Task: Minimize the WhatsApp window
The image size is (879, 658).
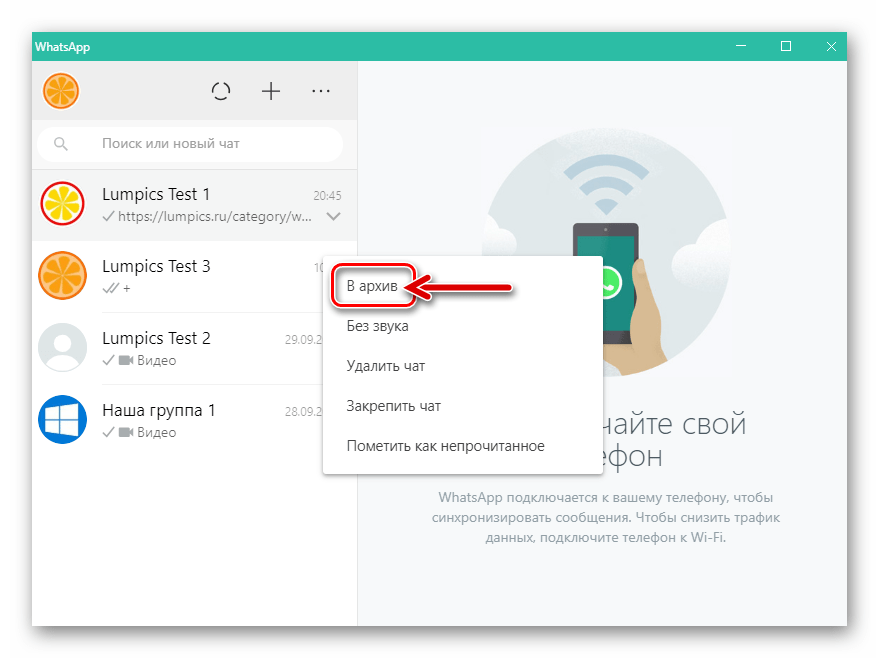Action: (741, 46)
